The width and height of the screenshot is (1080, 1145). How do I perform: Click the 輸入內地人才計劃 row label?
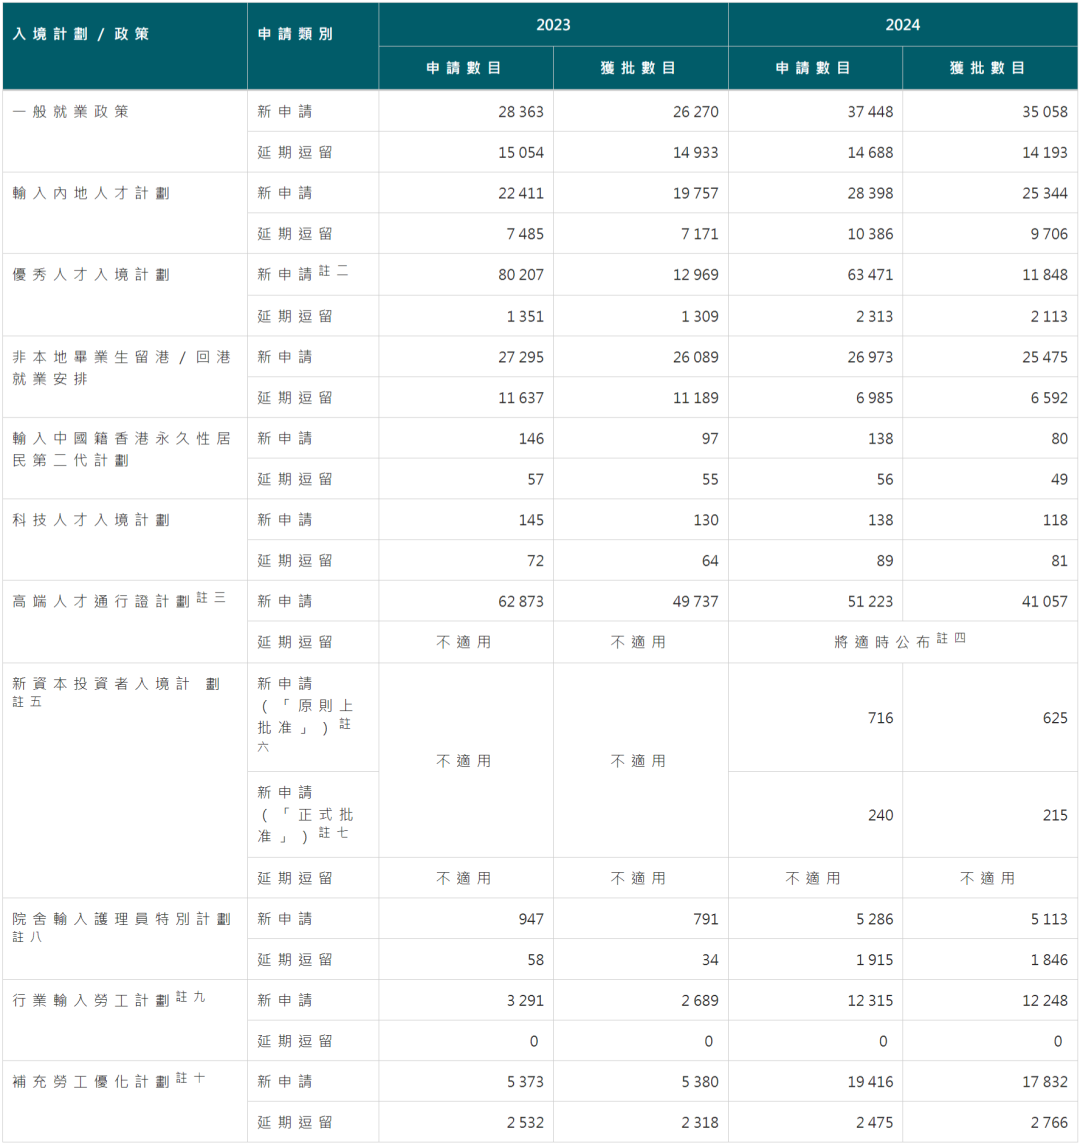click(x=91, y=193)
